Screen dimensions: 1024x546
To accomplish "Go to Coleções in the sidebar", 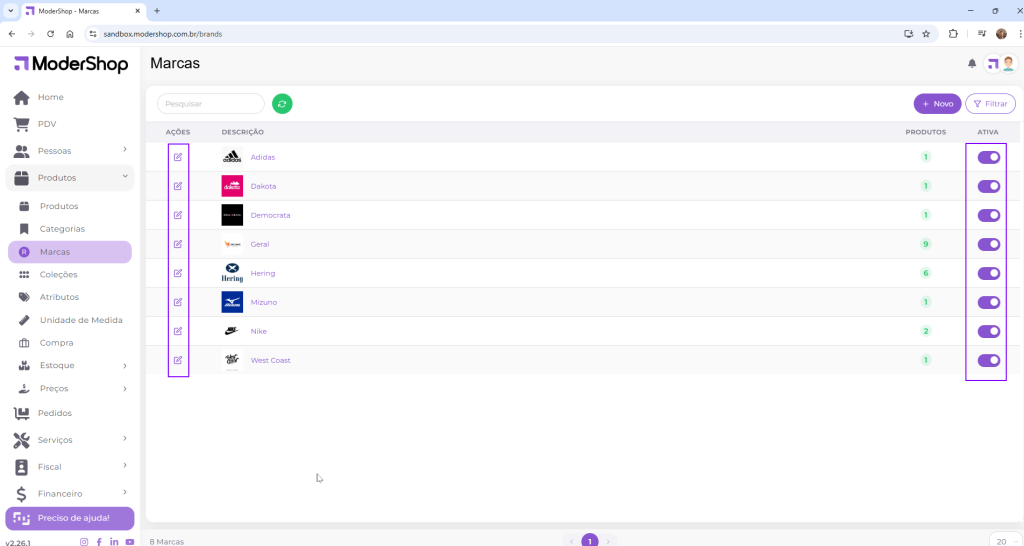I will [58, 274].
